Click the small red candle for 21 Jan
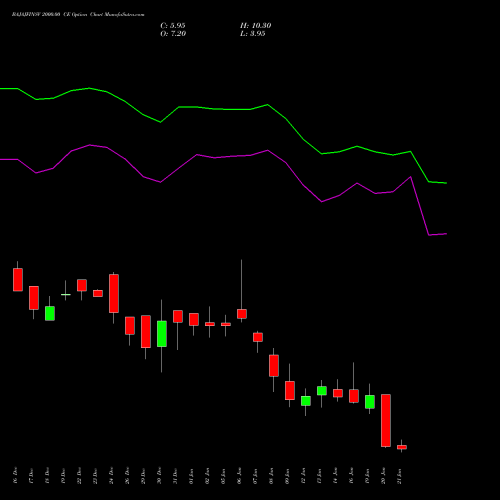500x500 pixels. (402, 447)
